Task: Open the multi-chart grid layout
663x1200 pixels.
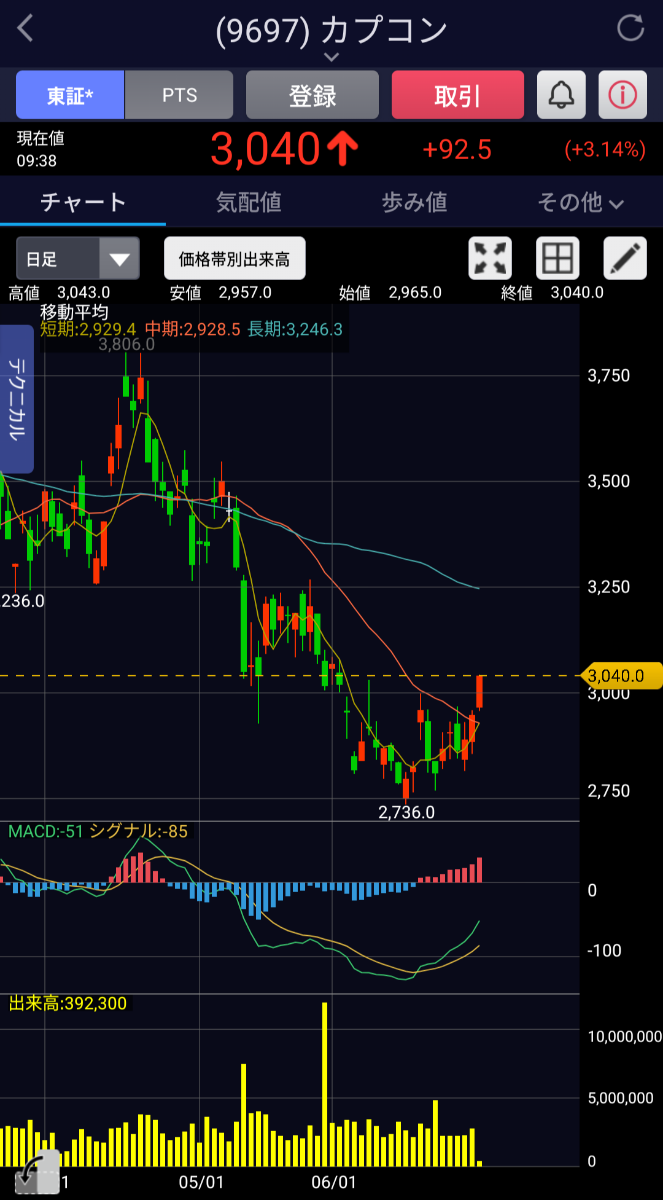Action: (558, 259)
